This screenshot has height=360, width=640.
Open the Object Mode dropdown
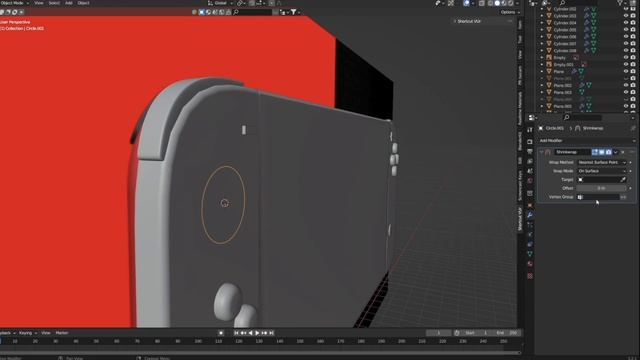tap(14, 3)
